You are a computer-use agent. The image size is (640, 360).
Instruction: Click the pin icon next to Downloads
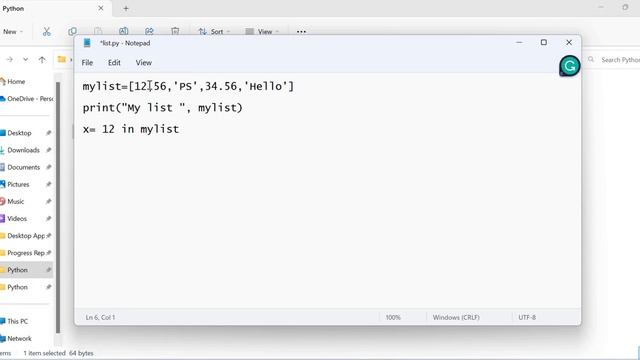pyautogui.click(x=49, y=150)
